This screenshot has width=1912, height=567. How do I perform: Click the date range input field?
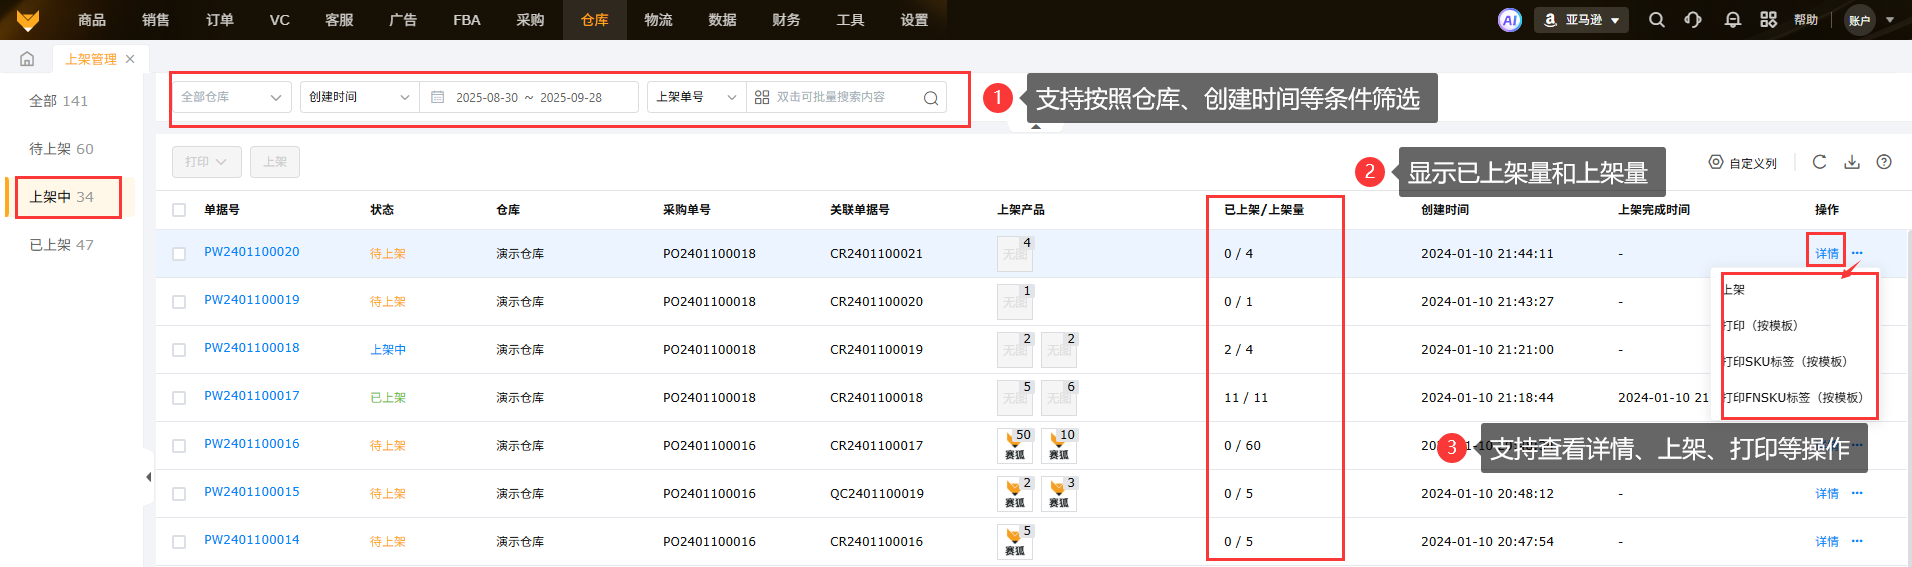click(529, 98)
